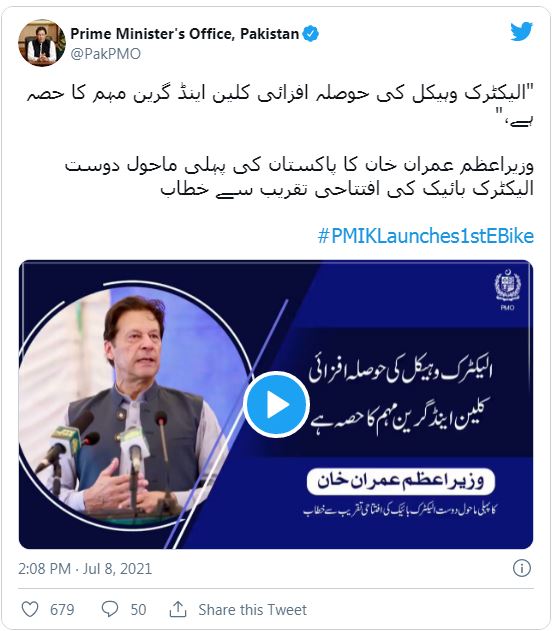
Task: Click the PMO emblem in the video
Action: tap(507, 290)
